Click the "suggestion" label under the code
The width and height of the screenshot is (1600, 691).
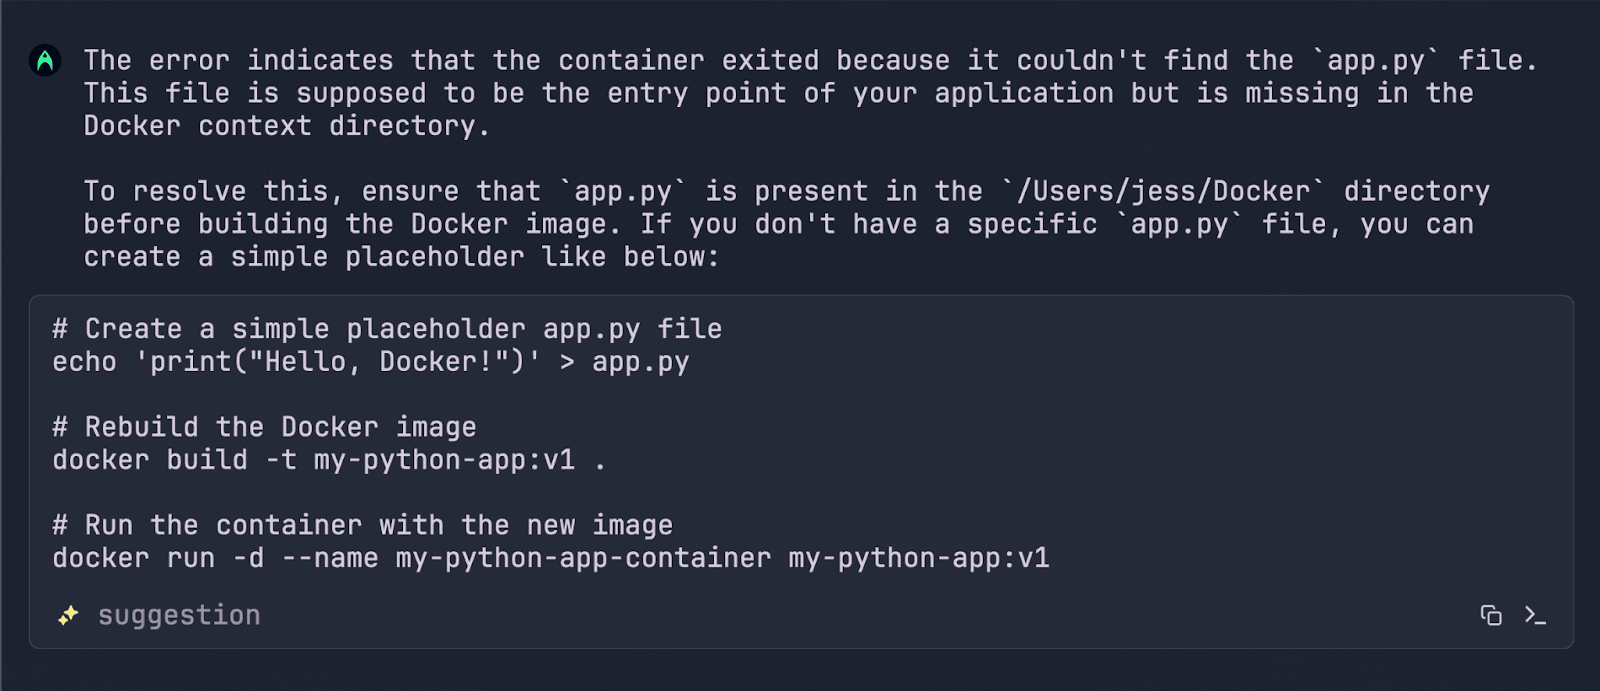179,615
